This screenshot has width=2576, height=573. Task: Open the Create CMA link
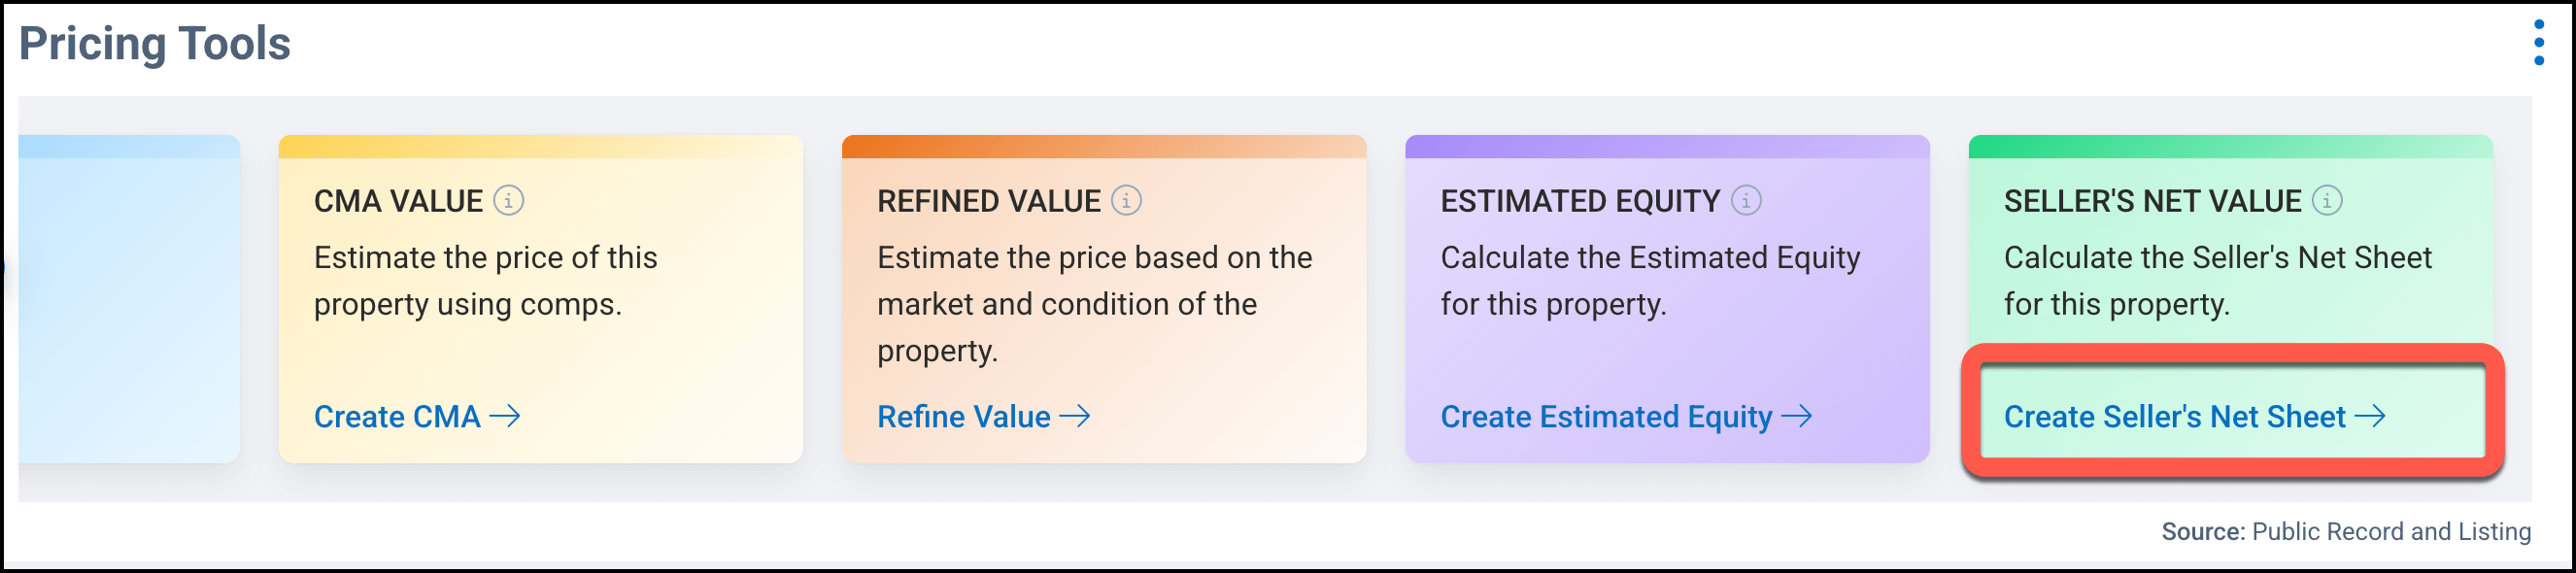398,417
